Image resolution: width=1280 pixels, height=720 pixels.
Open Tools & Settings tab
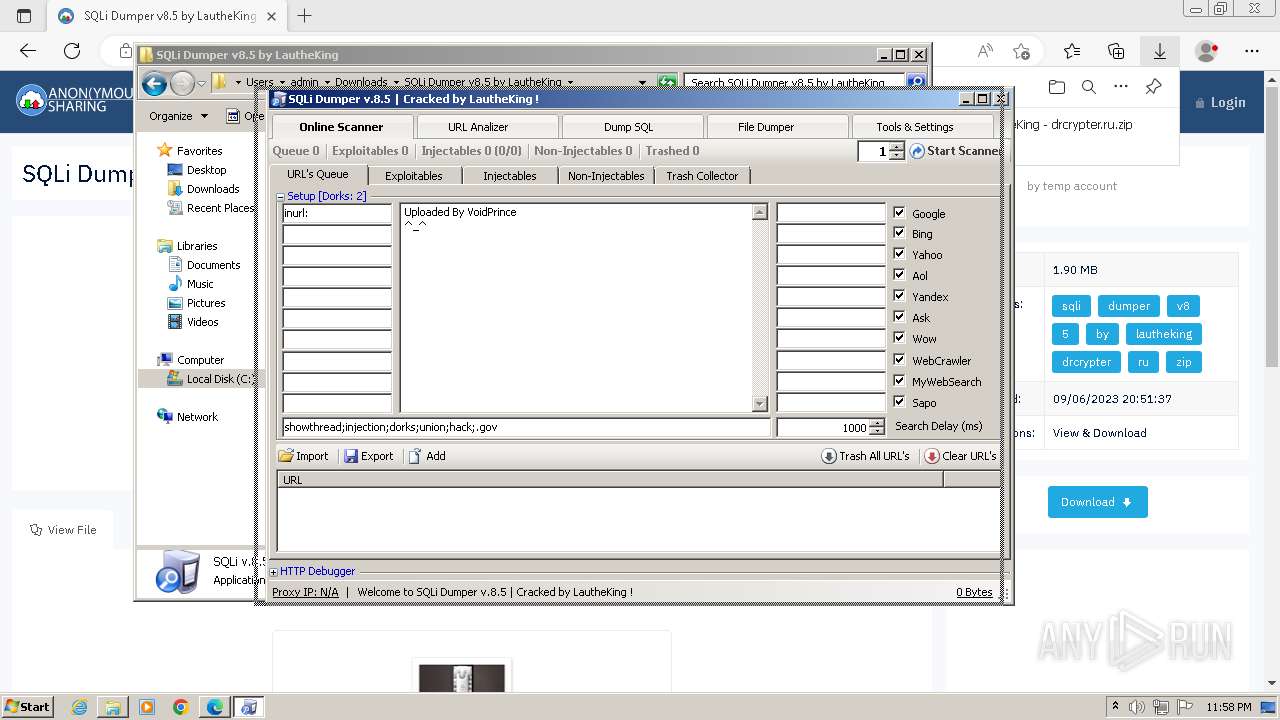921,127
